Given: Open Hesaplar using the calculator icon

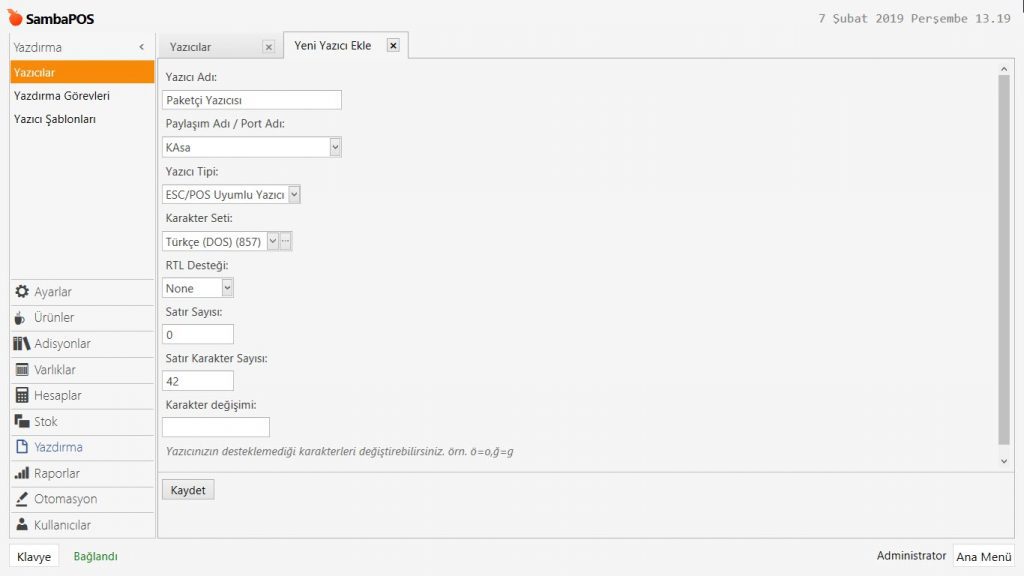Looking at the screenshot, I should tap(22, 396).
